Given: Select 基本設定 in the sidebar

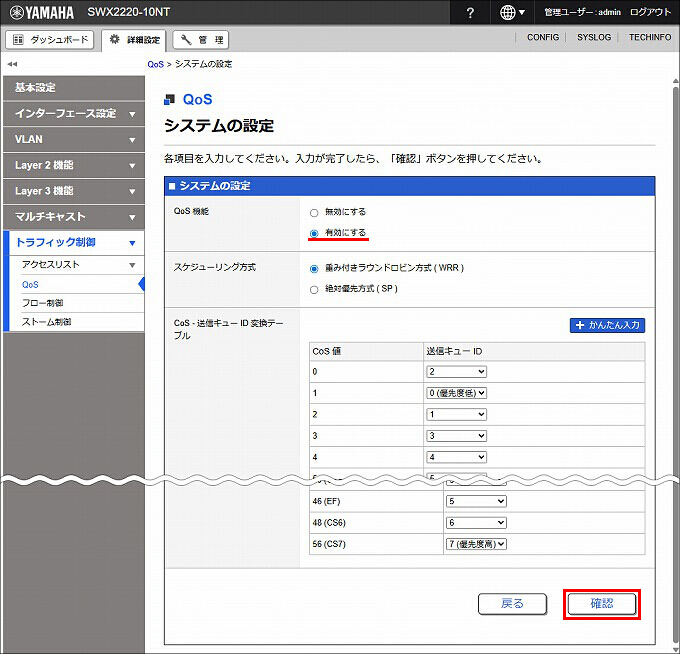Looking at the screenshot, I should [x=74, y=88].
